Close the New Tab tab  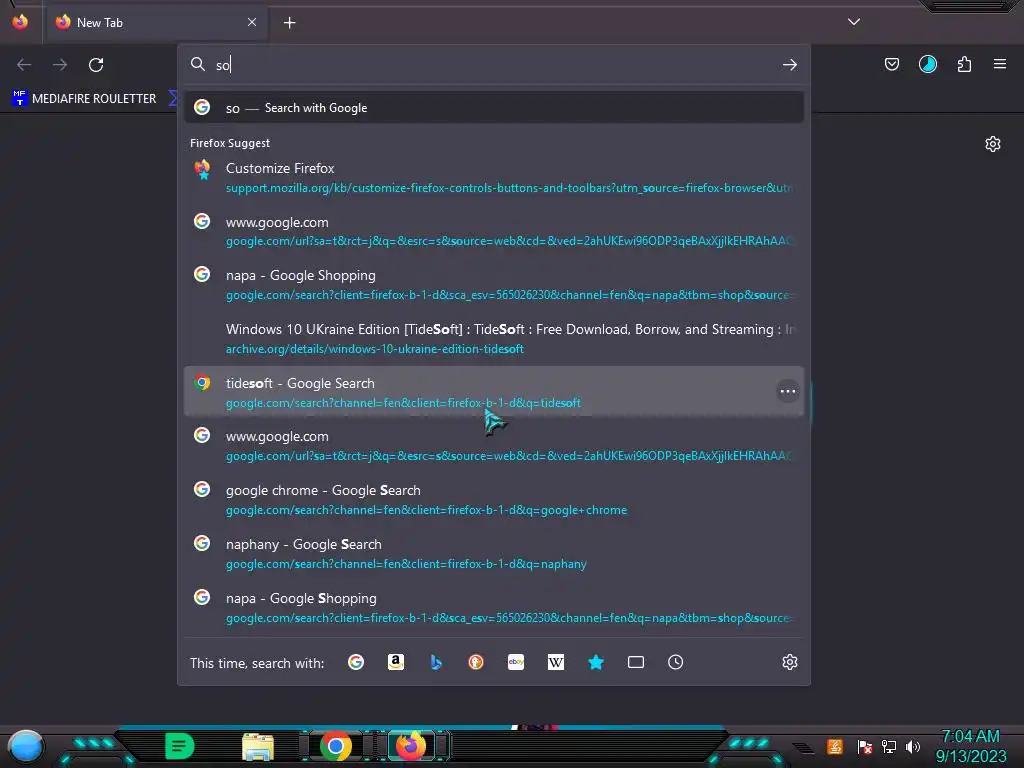pos(252,22)
